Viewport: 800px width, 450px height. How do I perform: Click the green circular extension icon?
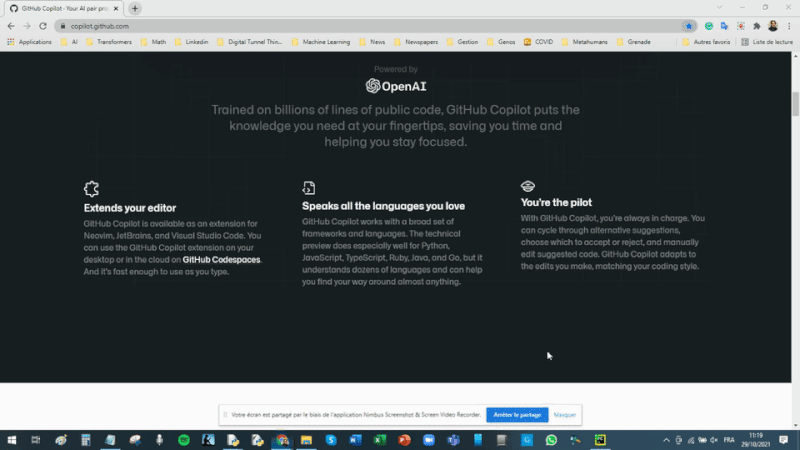click(x=709, y=26)
